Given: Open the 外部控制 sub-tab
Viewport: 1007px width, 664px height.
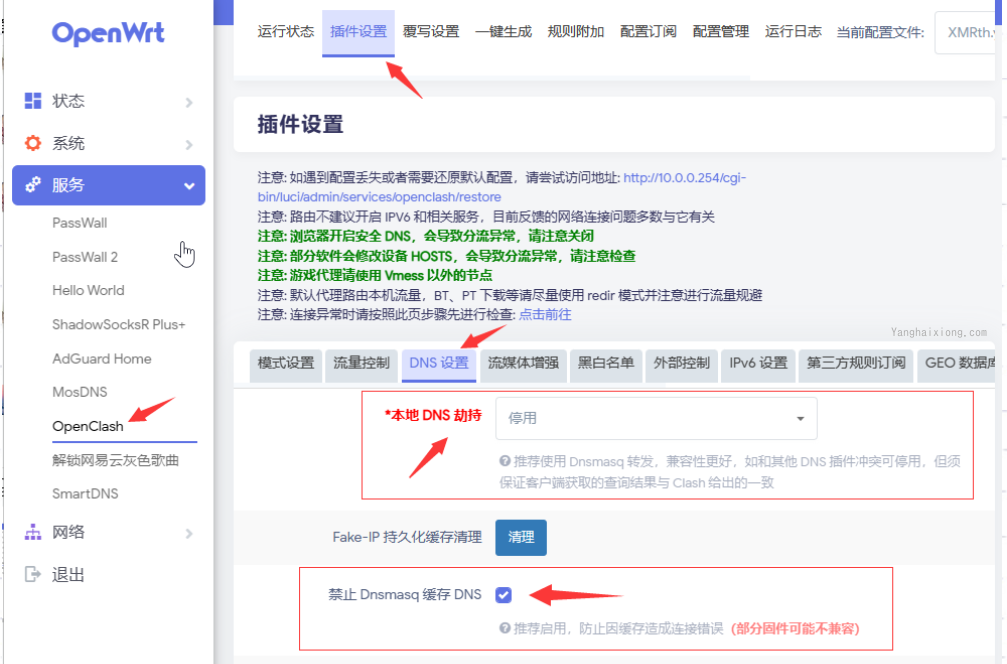Looking at the screenshot, I should point(681,363).
